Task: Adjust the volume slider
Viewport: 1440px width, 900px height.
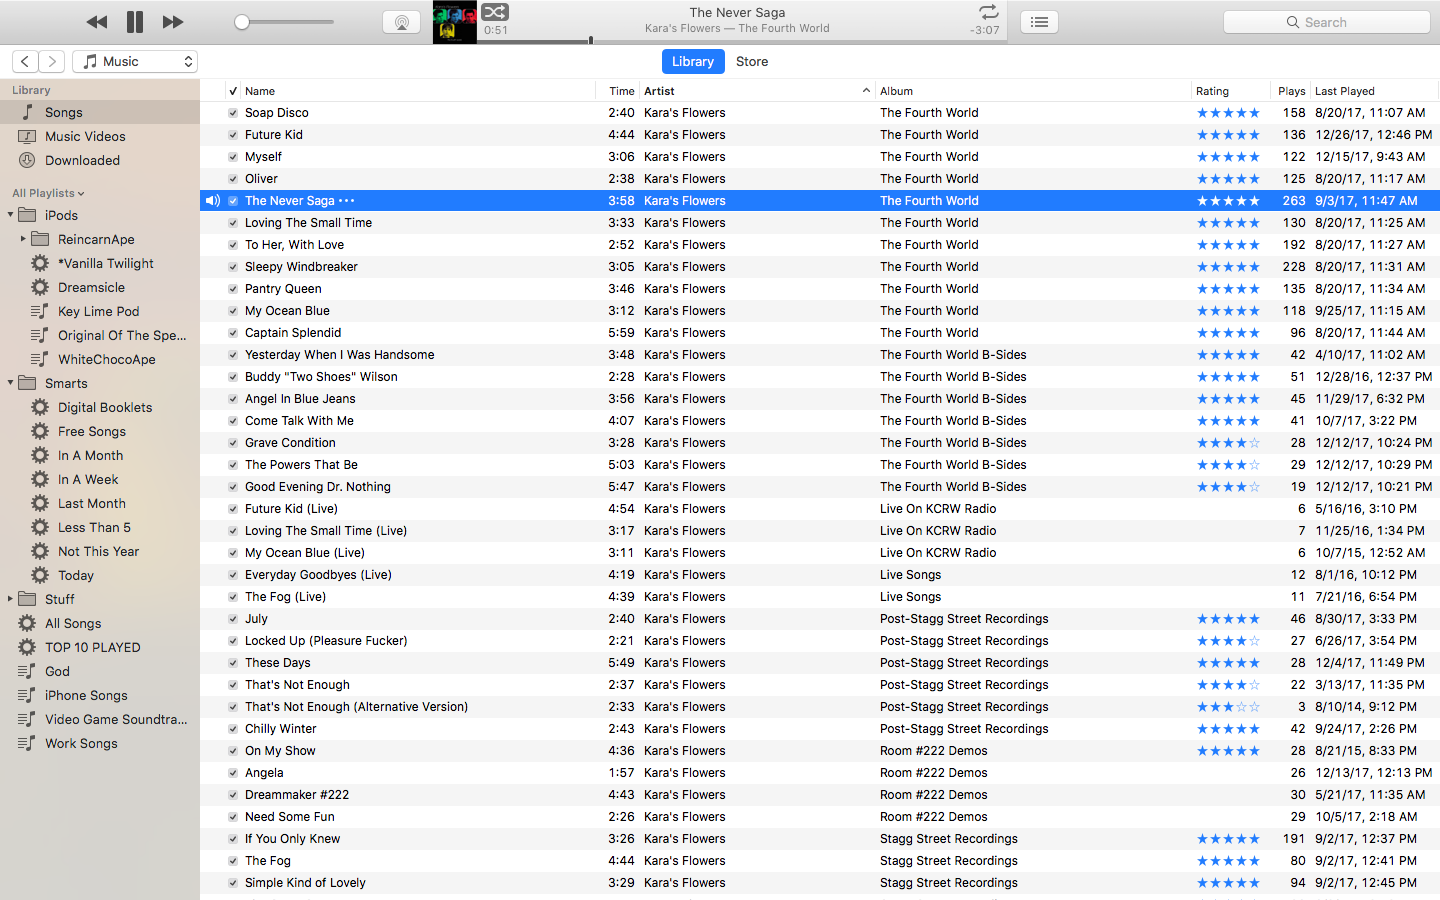Action: pos(284,22)
